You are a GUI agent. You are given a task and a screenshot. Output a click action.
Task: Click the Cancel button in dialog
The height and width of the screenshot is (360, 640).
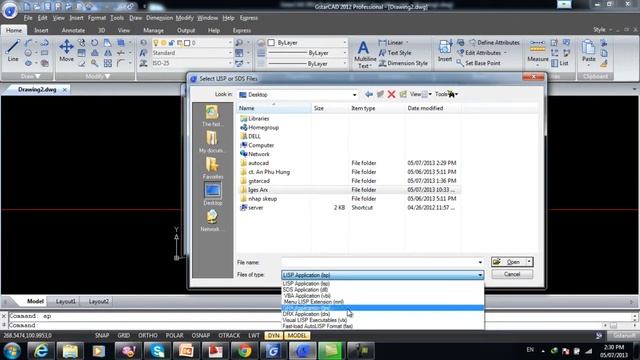pos(512,274)
